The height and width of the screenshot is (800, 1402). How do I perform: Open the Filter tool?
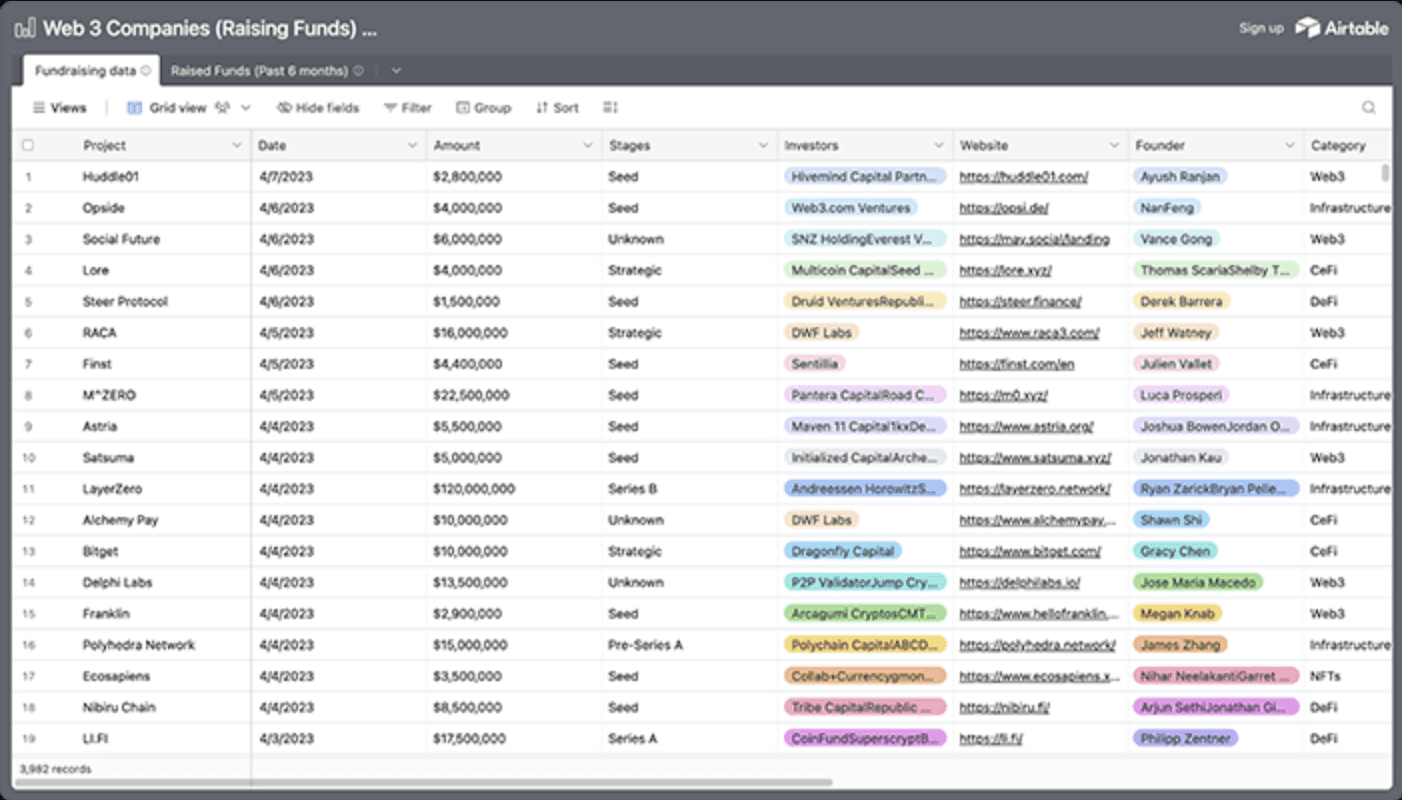click(x=408, y=108)
